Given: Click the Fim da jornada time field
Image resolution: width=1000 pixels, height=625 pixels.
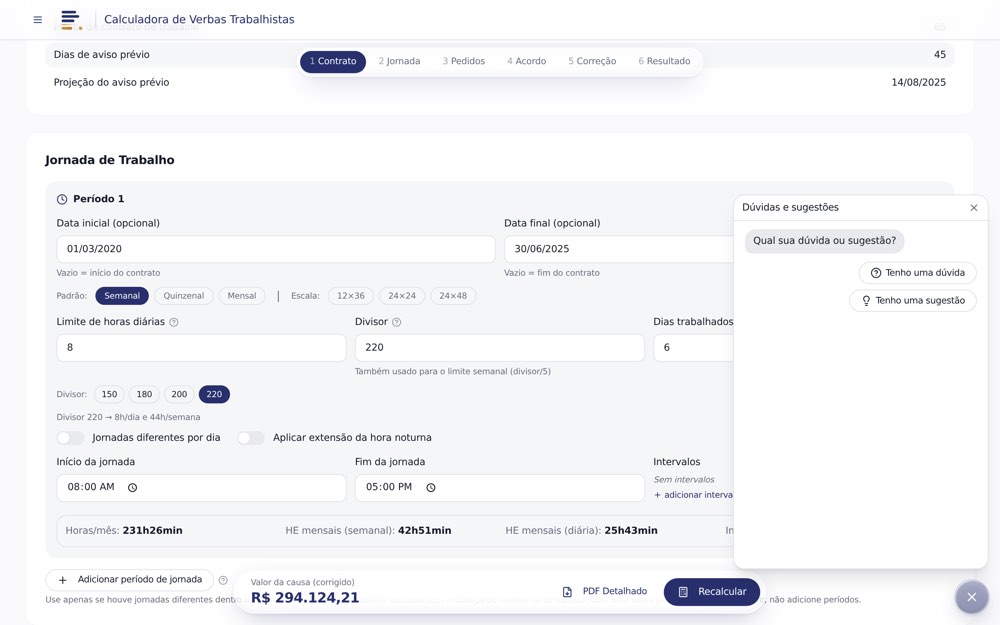Looking at the screenshot, I should click(x=499, y=488).
